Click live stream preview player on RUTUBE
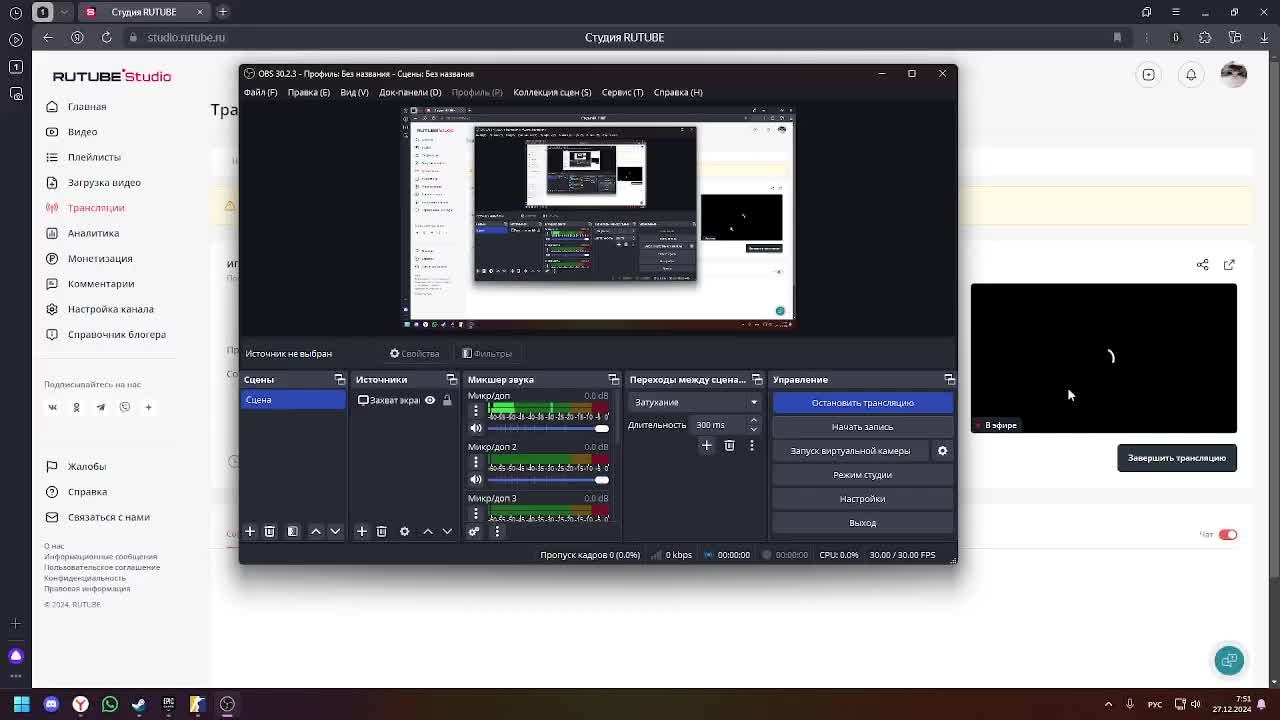 pos(1104,358)
